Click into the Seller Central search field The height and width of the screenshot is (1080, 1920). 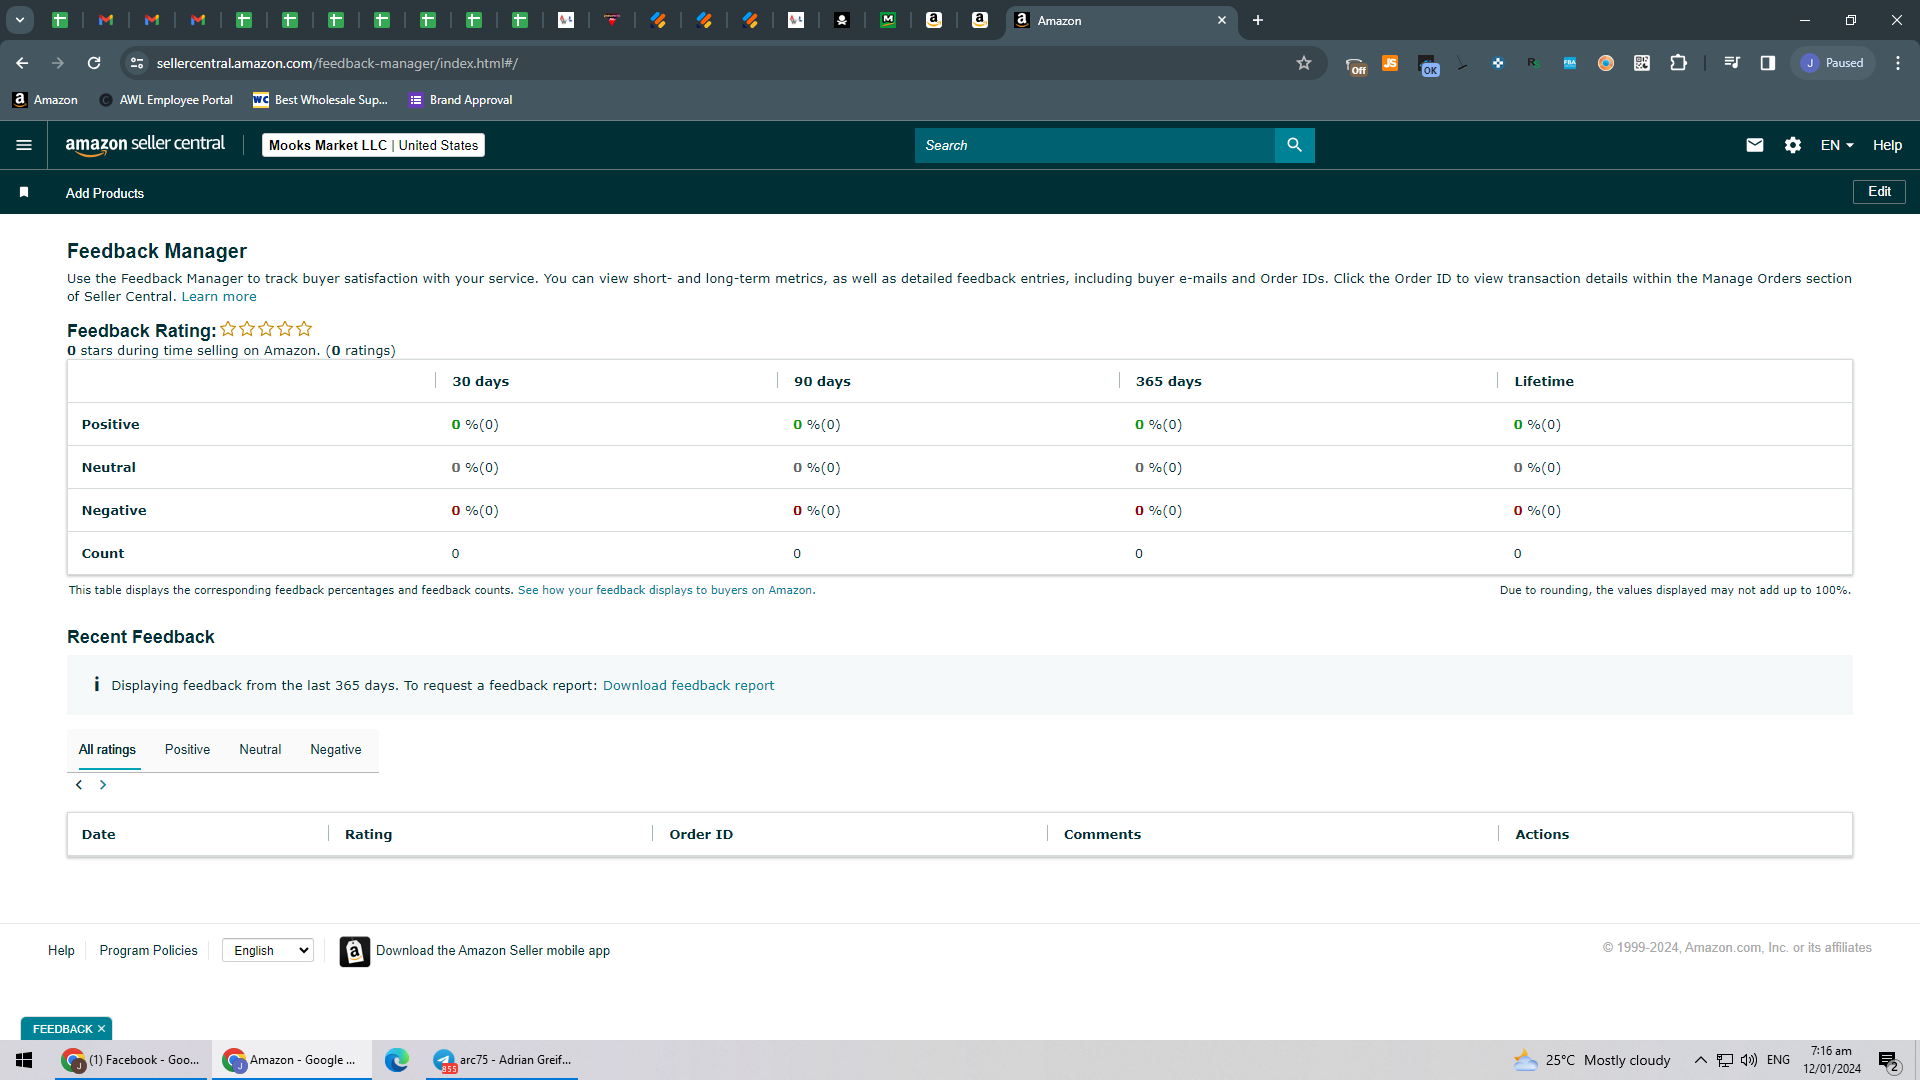pos(1095,145)
